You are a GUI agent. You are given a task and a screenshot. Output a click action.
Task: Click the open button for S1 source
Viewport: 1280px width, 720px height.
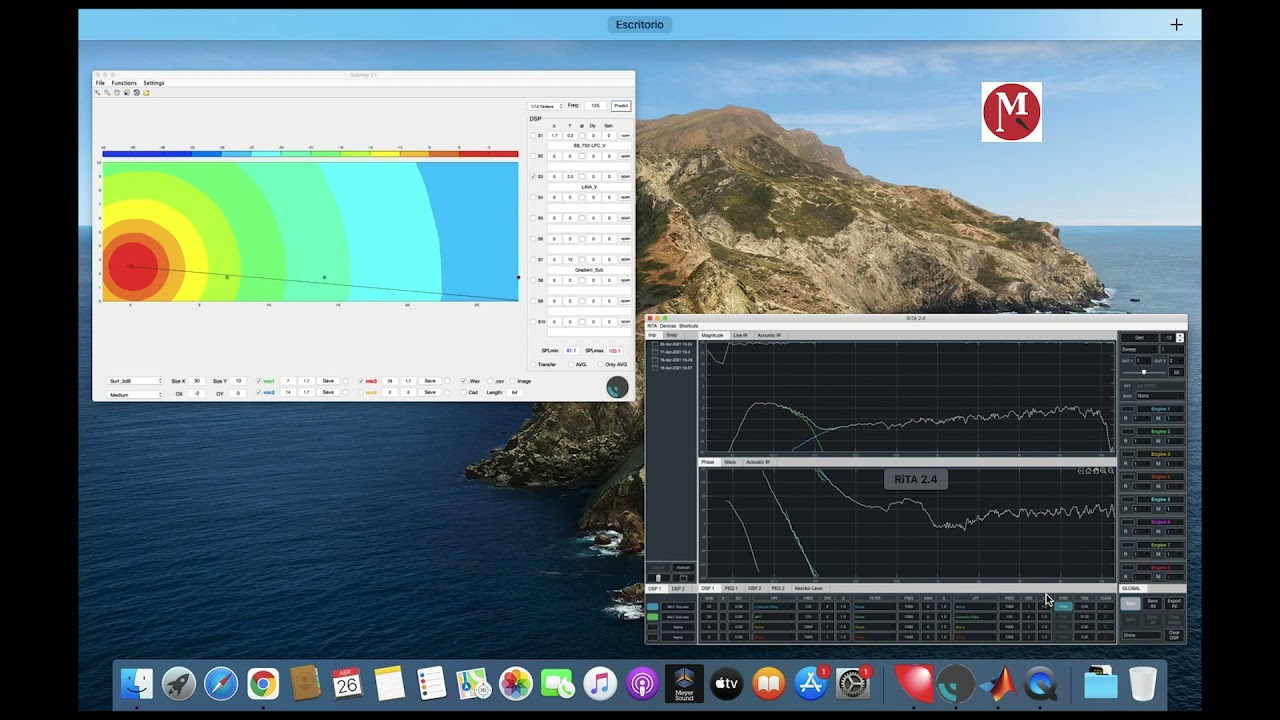point(625,135)
